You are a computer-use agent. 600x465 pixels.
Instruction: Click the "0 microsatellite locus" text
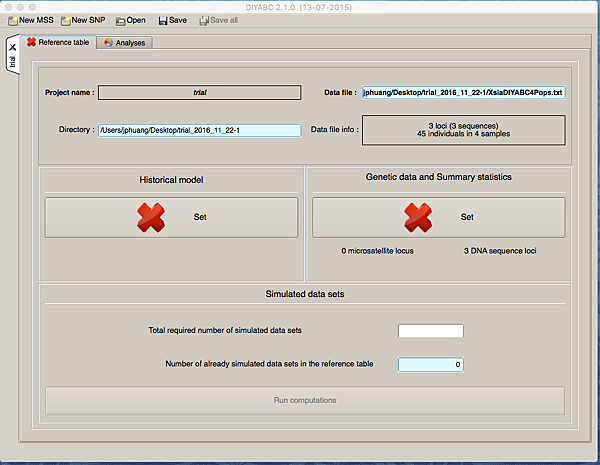(377, 251)
